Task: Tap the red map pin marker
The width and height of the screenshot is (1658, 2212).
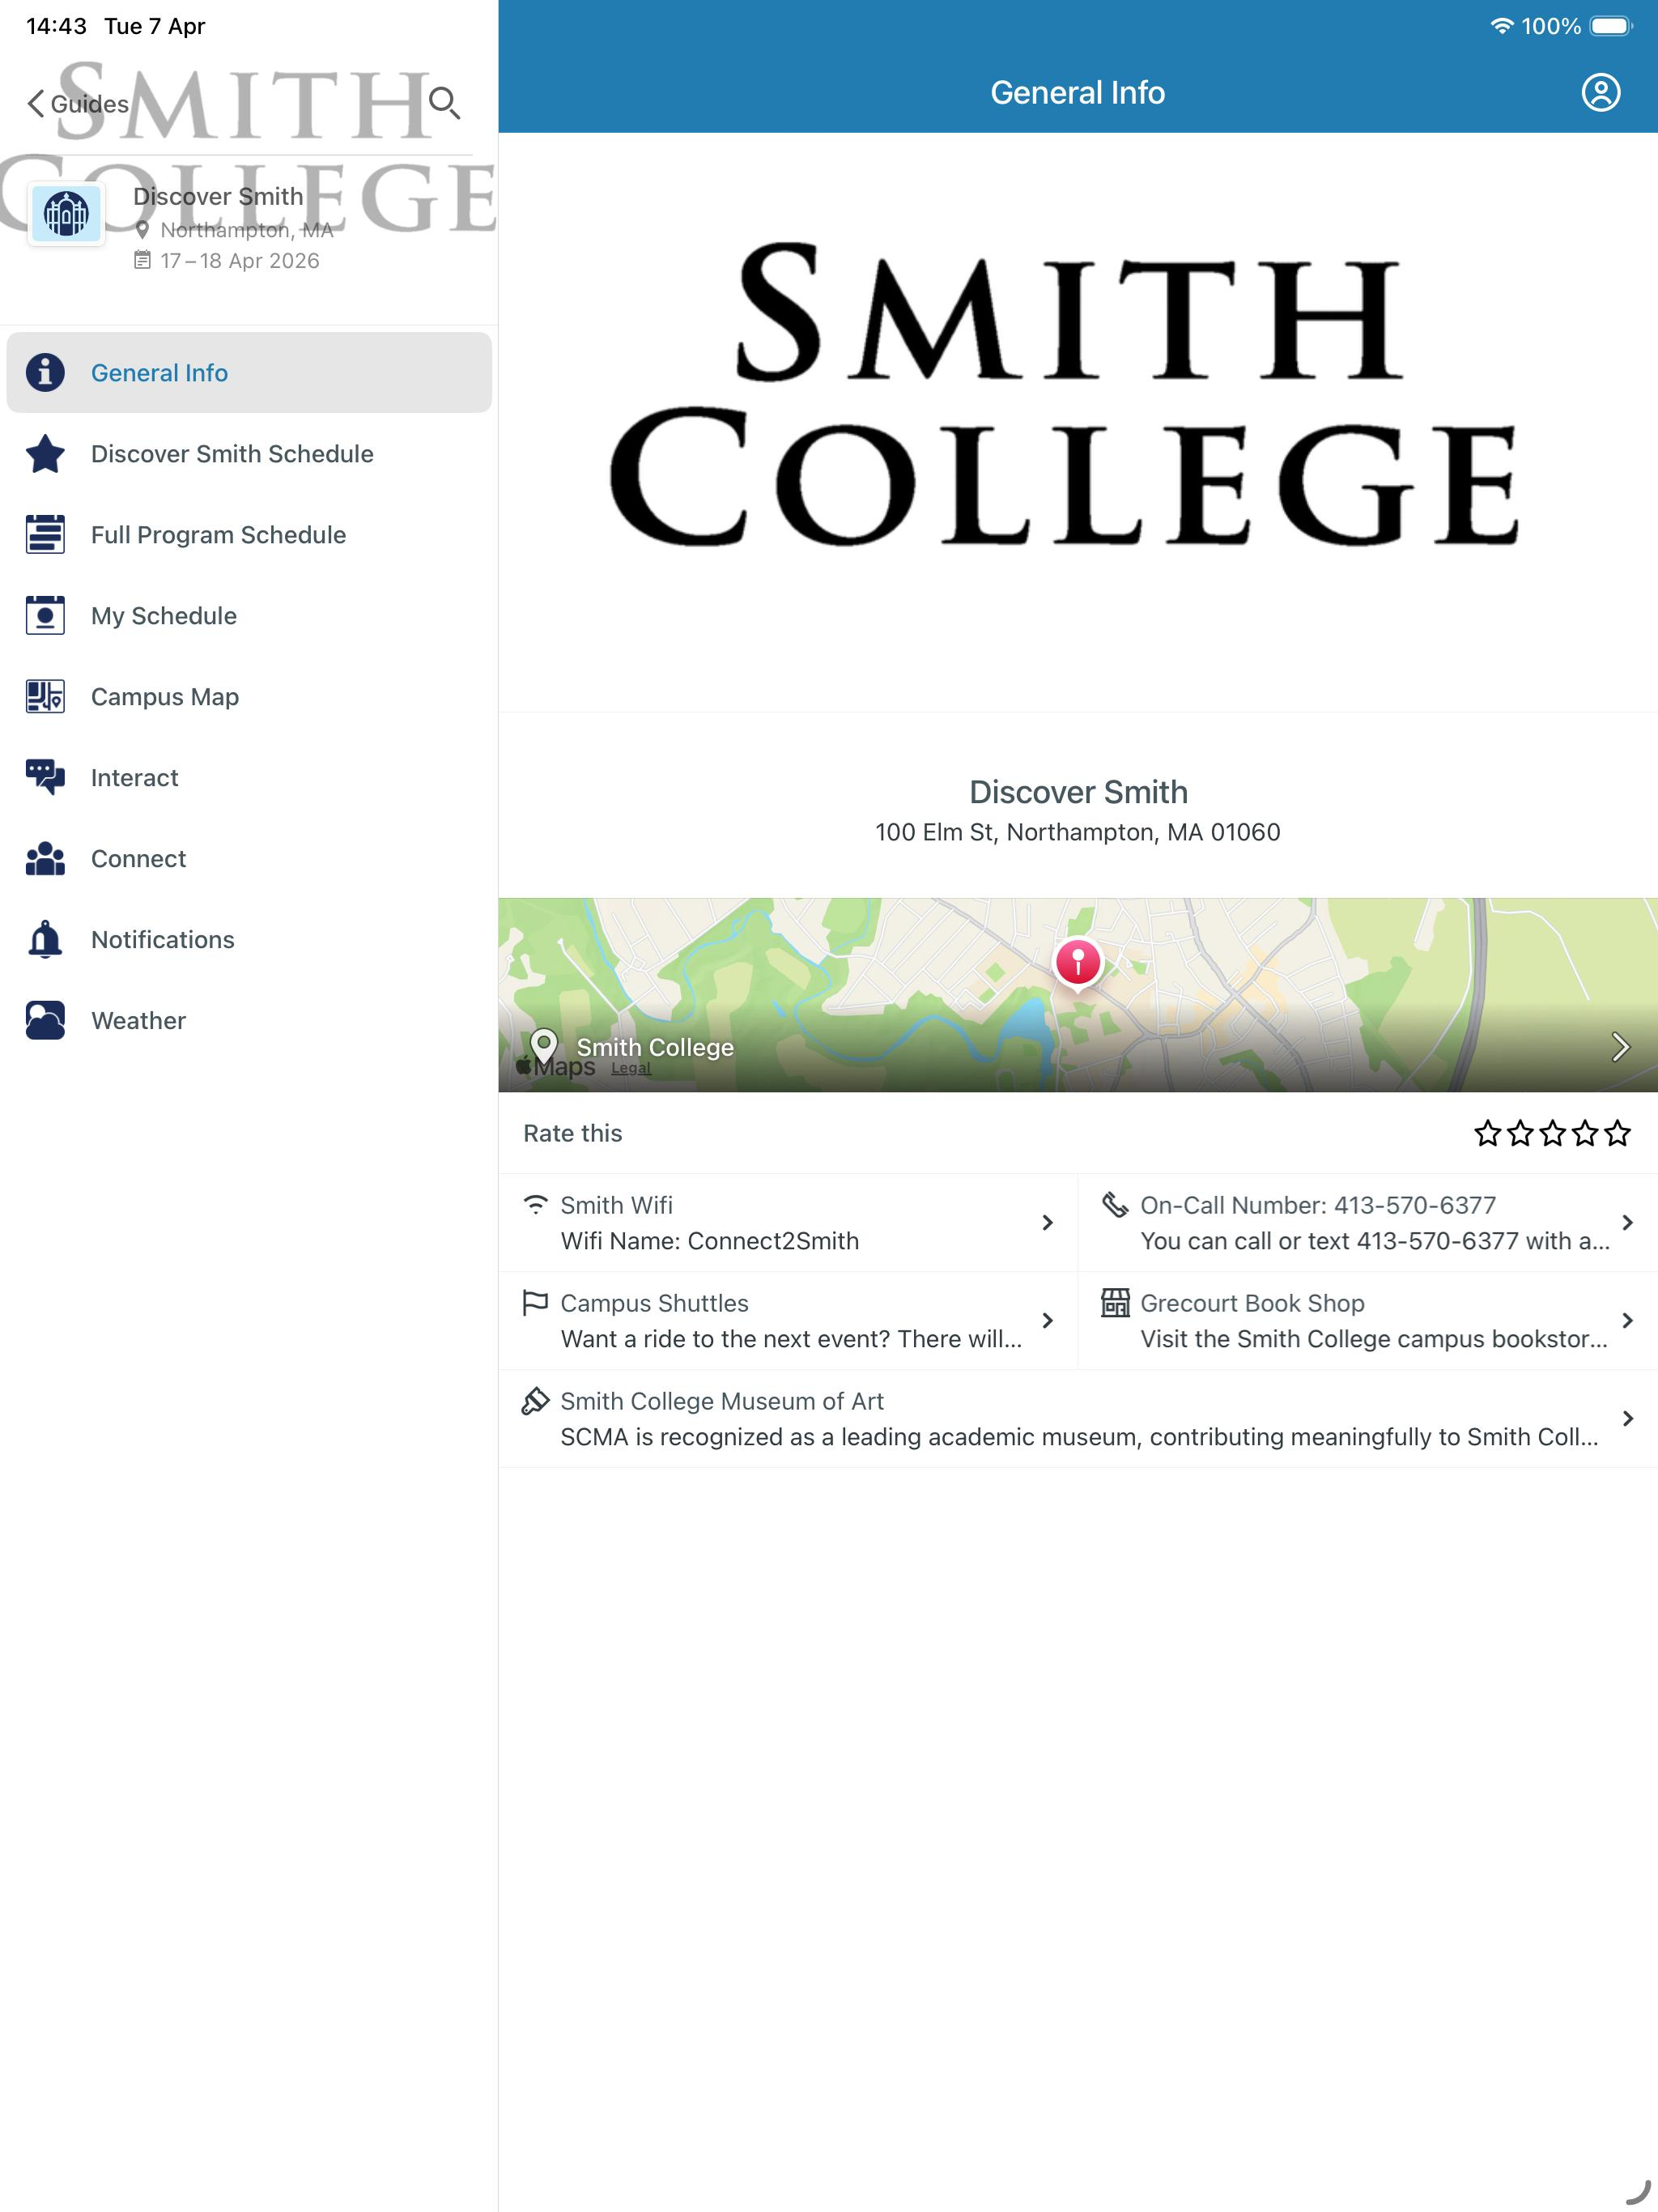Action: click(x=1078, y=963)
